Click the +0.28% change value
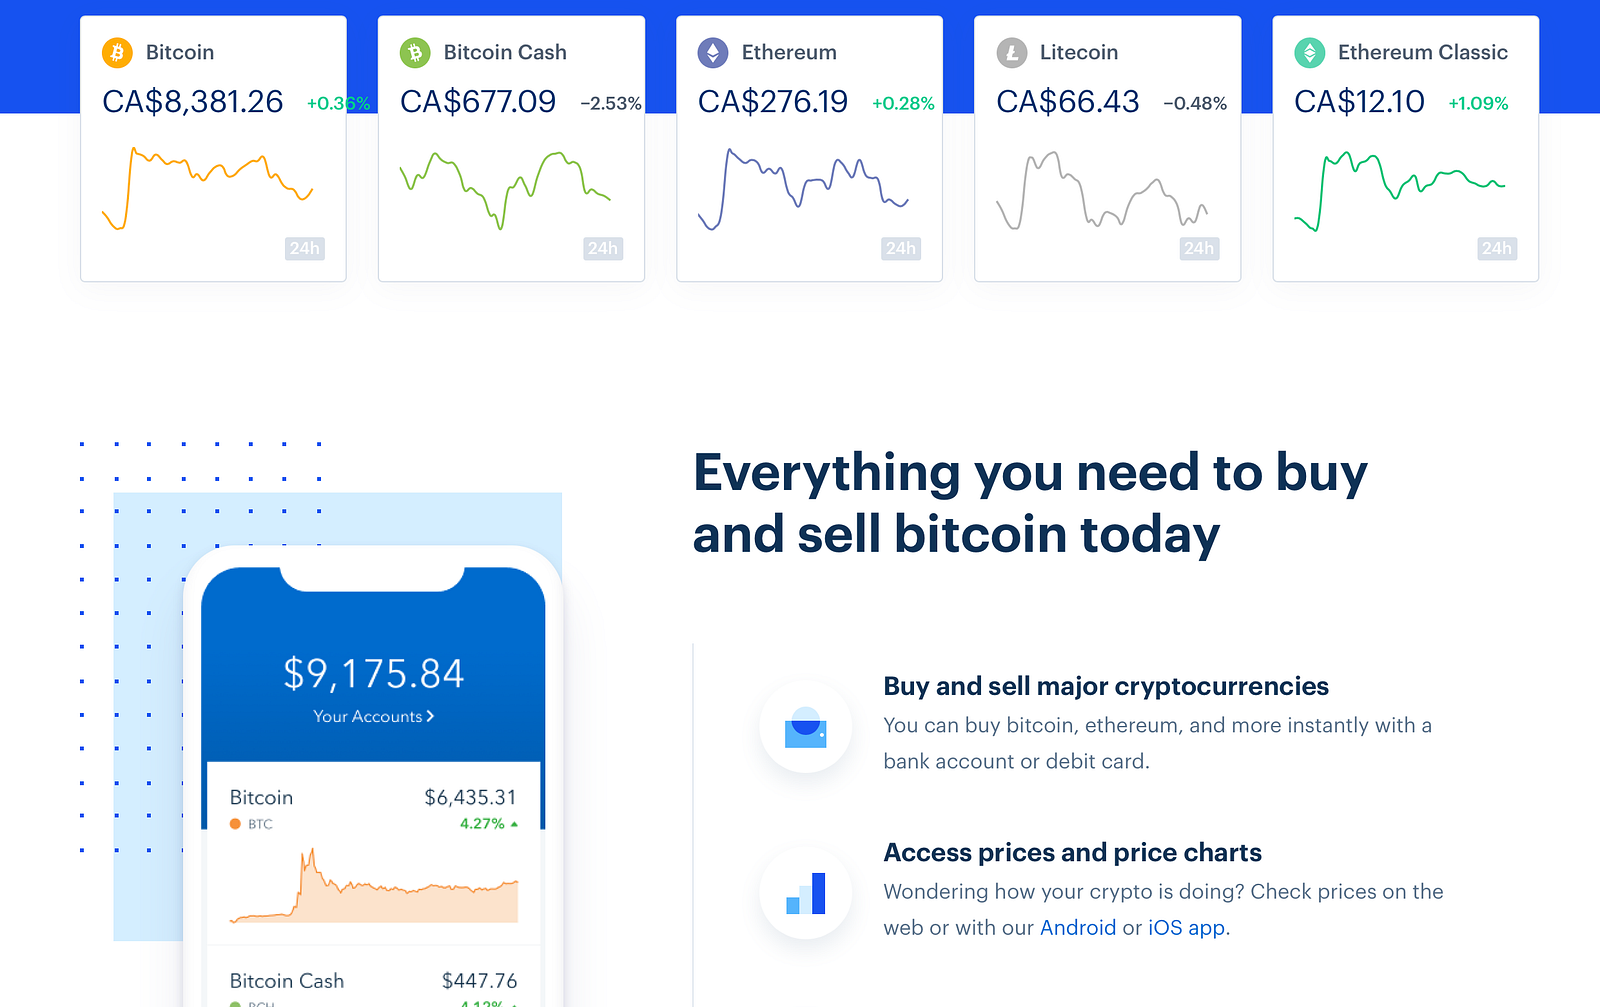The image size is (1600, 1007). pyautogui.click(x=903, y=103)
